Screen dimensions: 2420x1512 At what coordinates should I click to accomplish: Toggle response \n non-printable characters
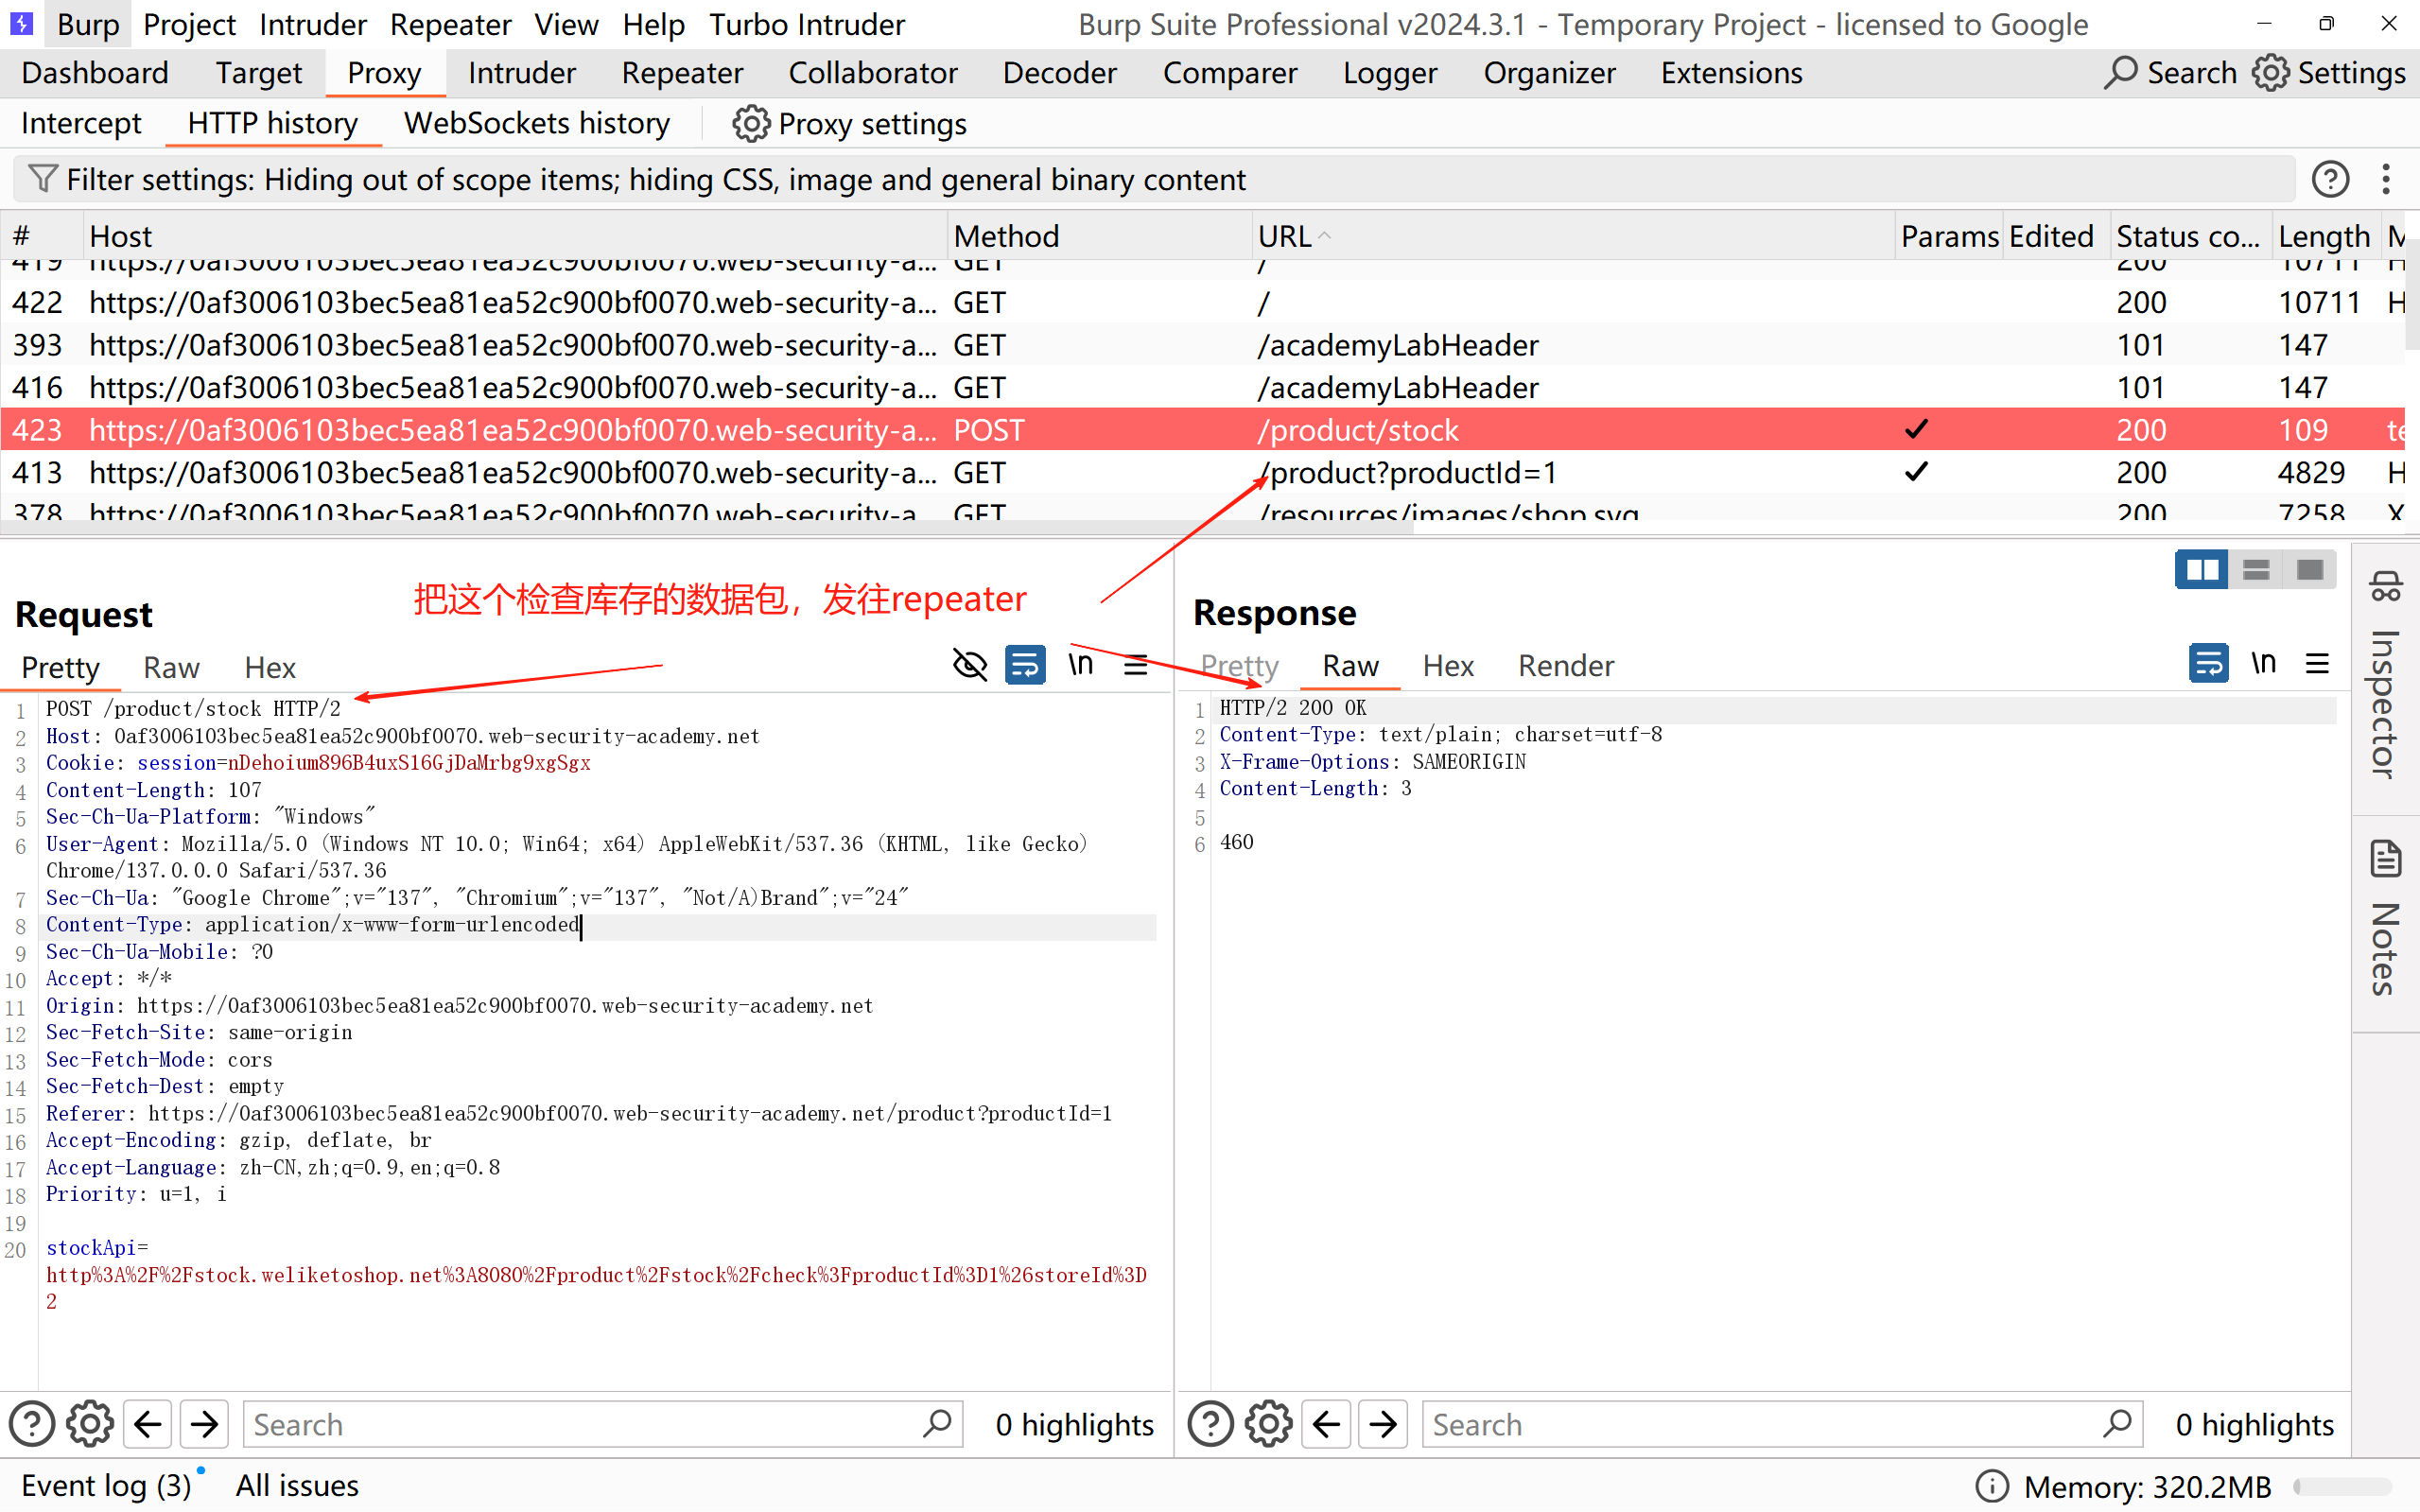2263,663
